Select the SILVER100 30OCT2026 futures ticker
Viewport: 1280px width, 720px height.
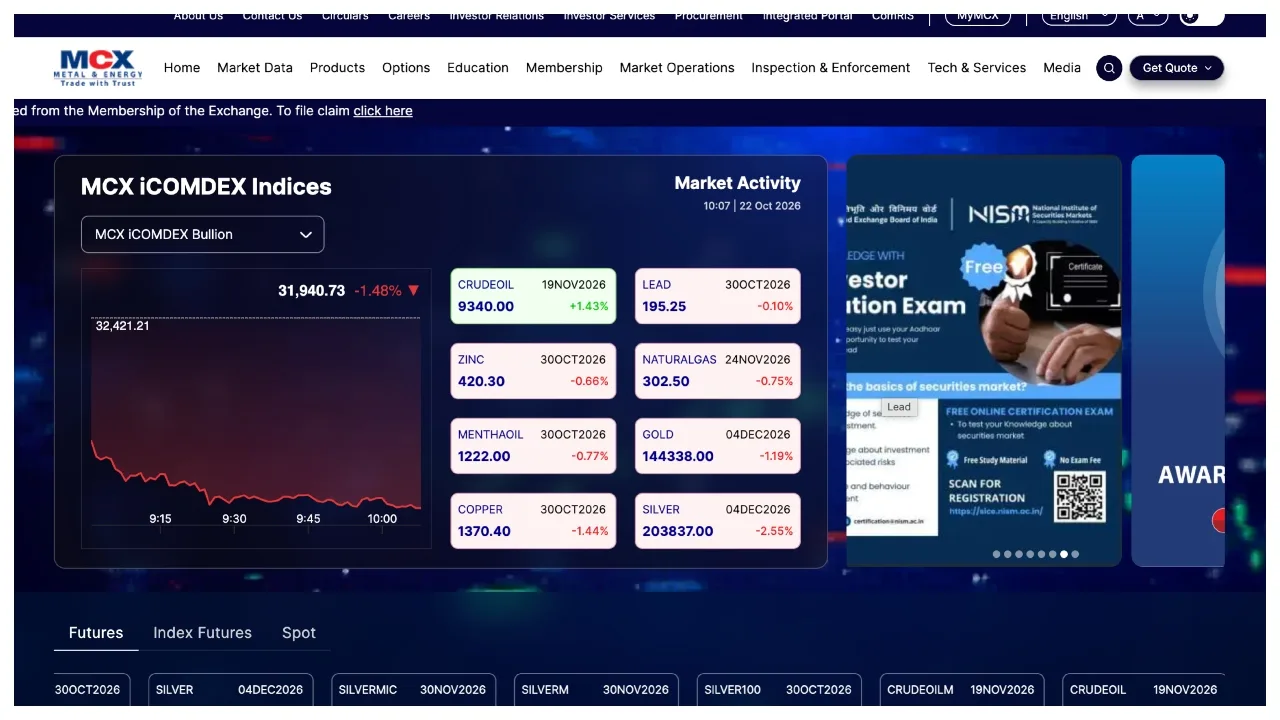tap(779, 690)
